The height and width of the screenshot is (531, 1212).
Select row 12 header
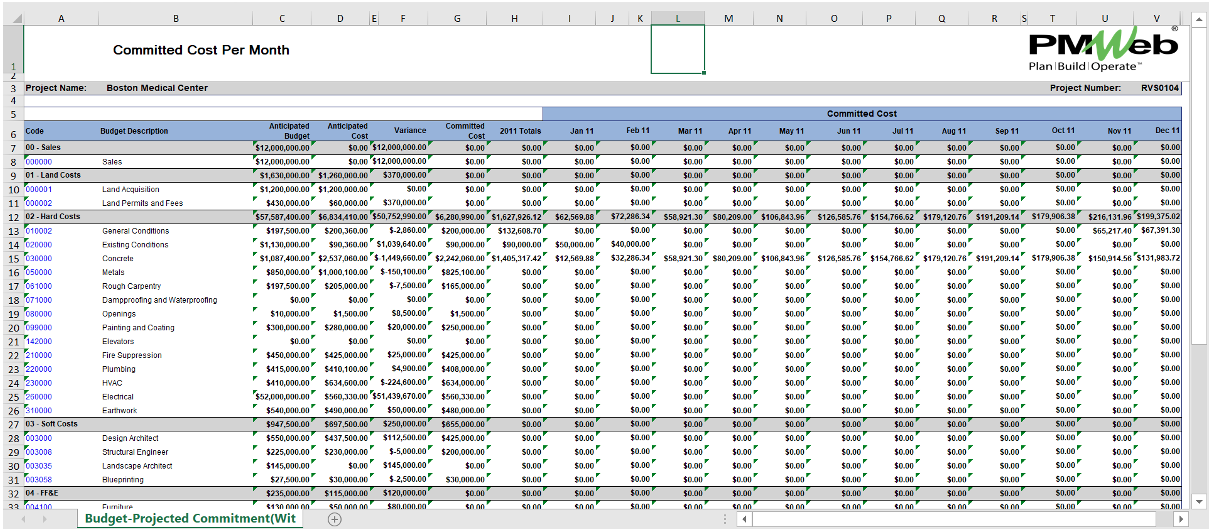tap(11, 217)
